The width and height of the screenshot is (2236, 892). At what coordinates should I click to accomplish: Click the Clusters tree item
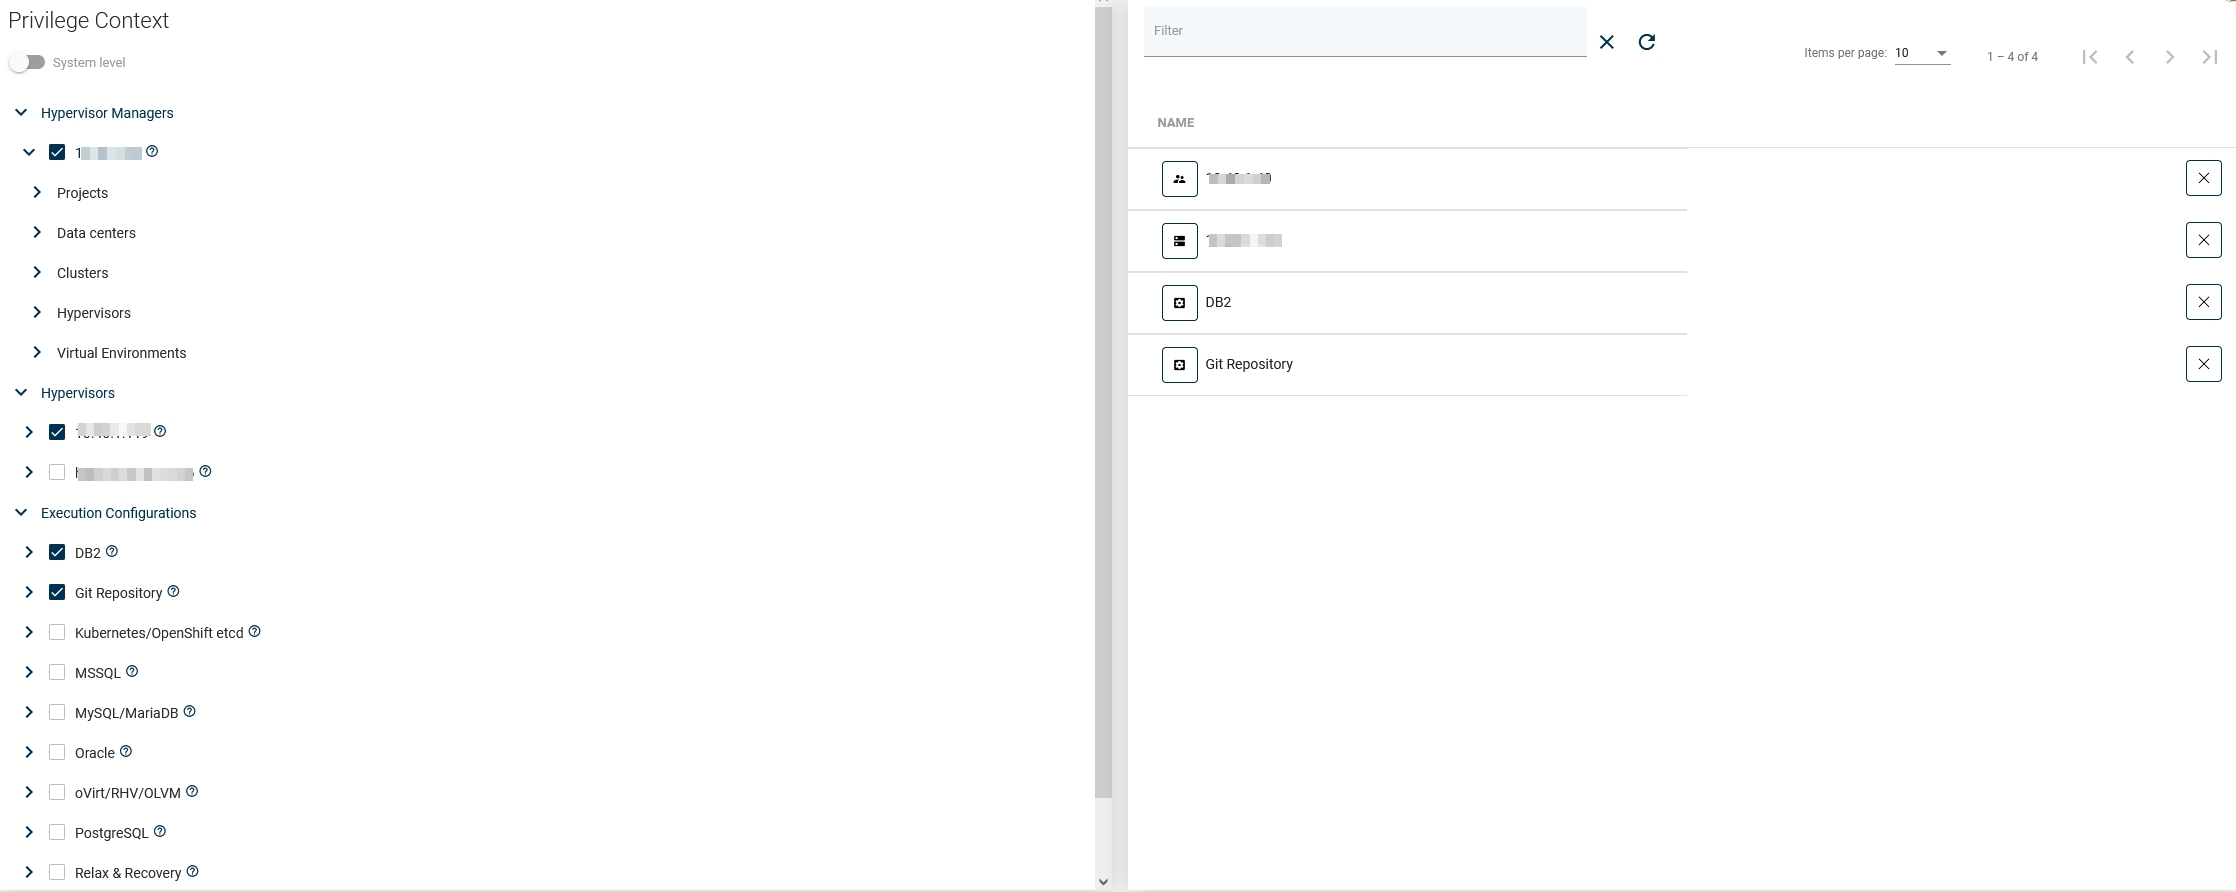coord(82,273)
